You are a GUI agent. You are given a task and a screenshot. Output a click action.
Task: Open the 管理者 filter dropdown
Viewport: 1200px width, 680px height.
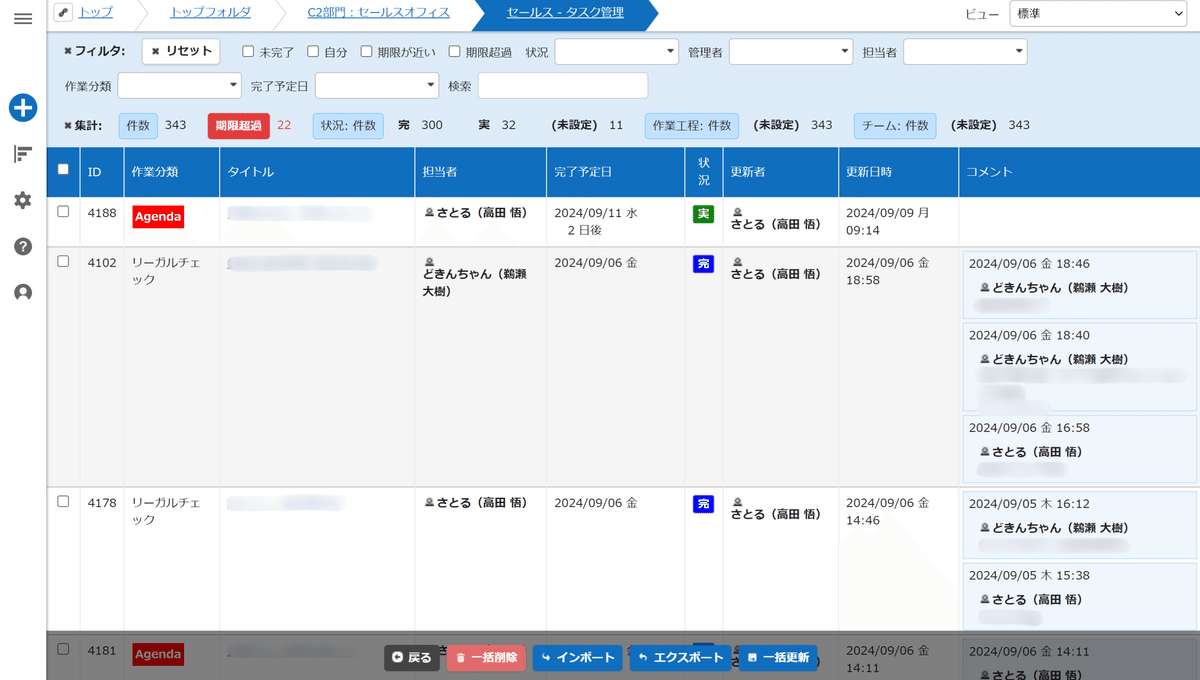pos(791,51)
